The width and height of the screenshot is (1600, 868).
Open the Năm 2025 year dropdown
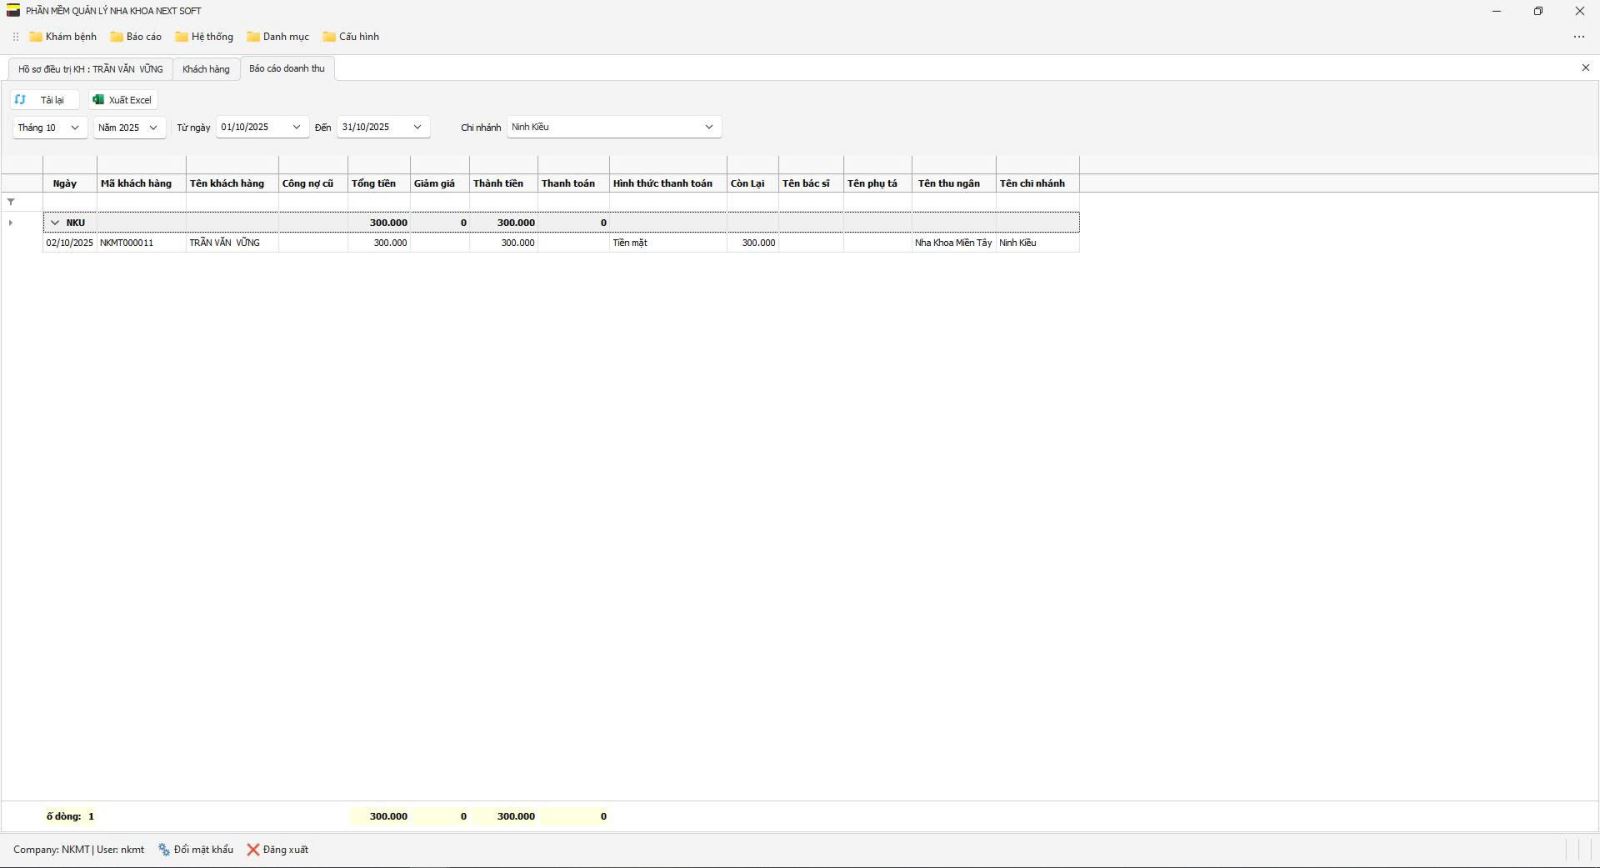pyautogui.click(x=153, y=128)
